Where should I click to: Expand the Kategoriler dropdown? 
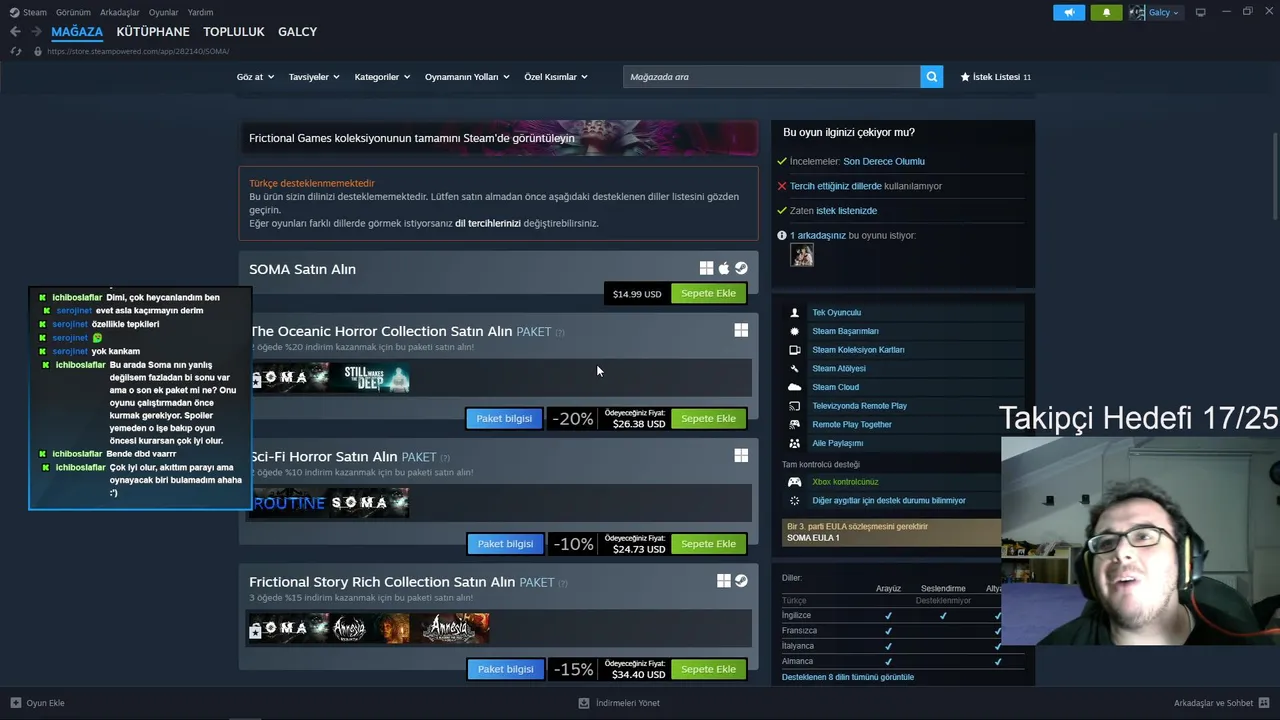(x=382, y=77)
